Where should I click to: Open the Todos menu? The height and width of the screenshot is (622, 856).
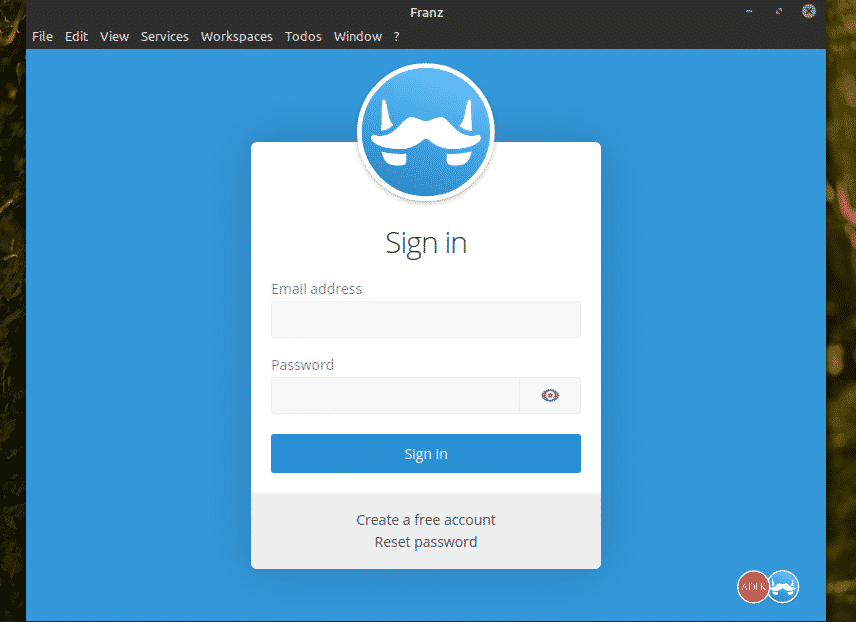coord(303,37)
